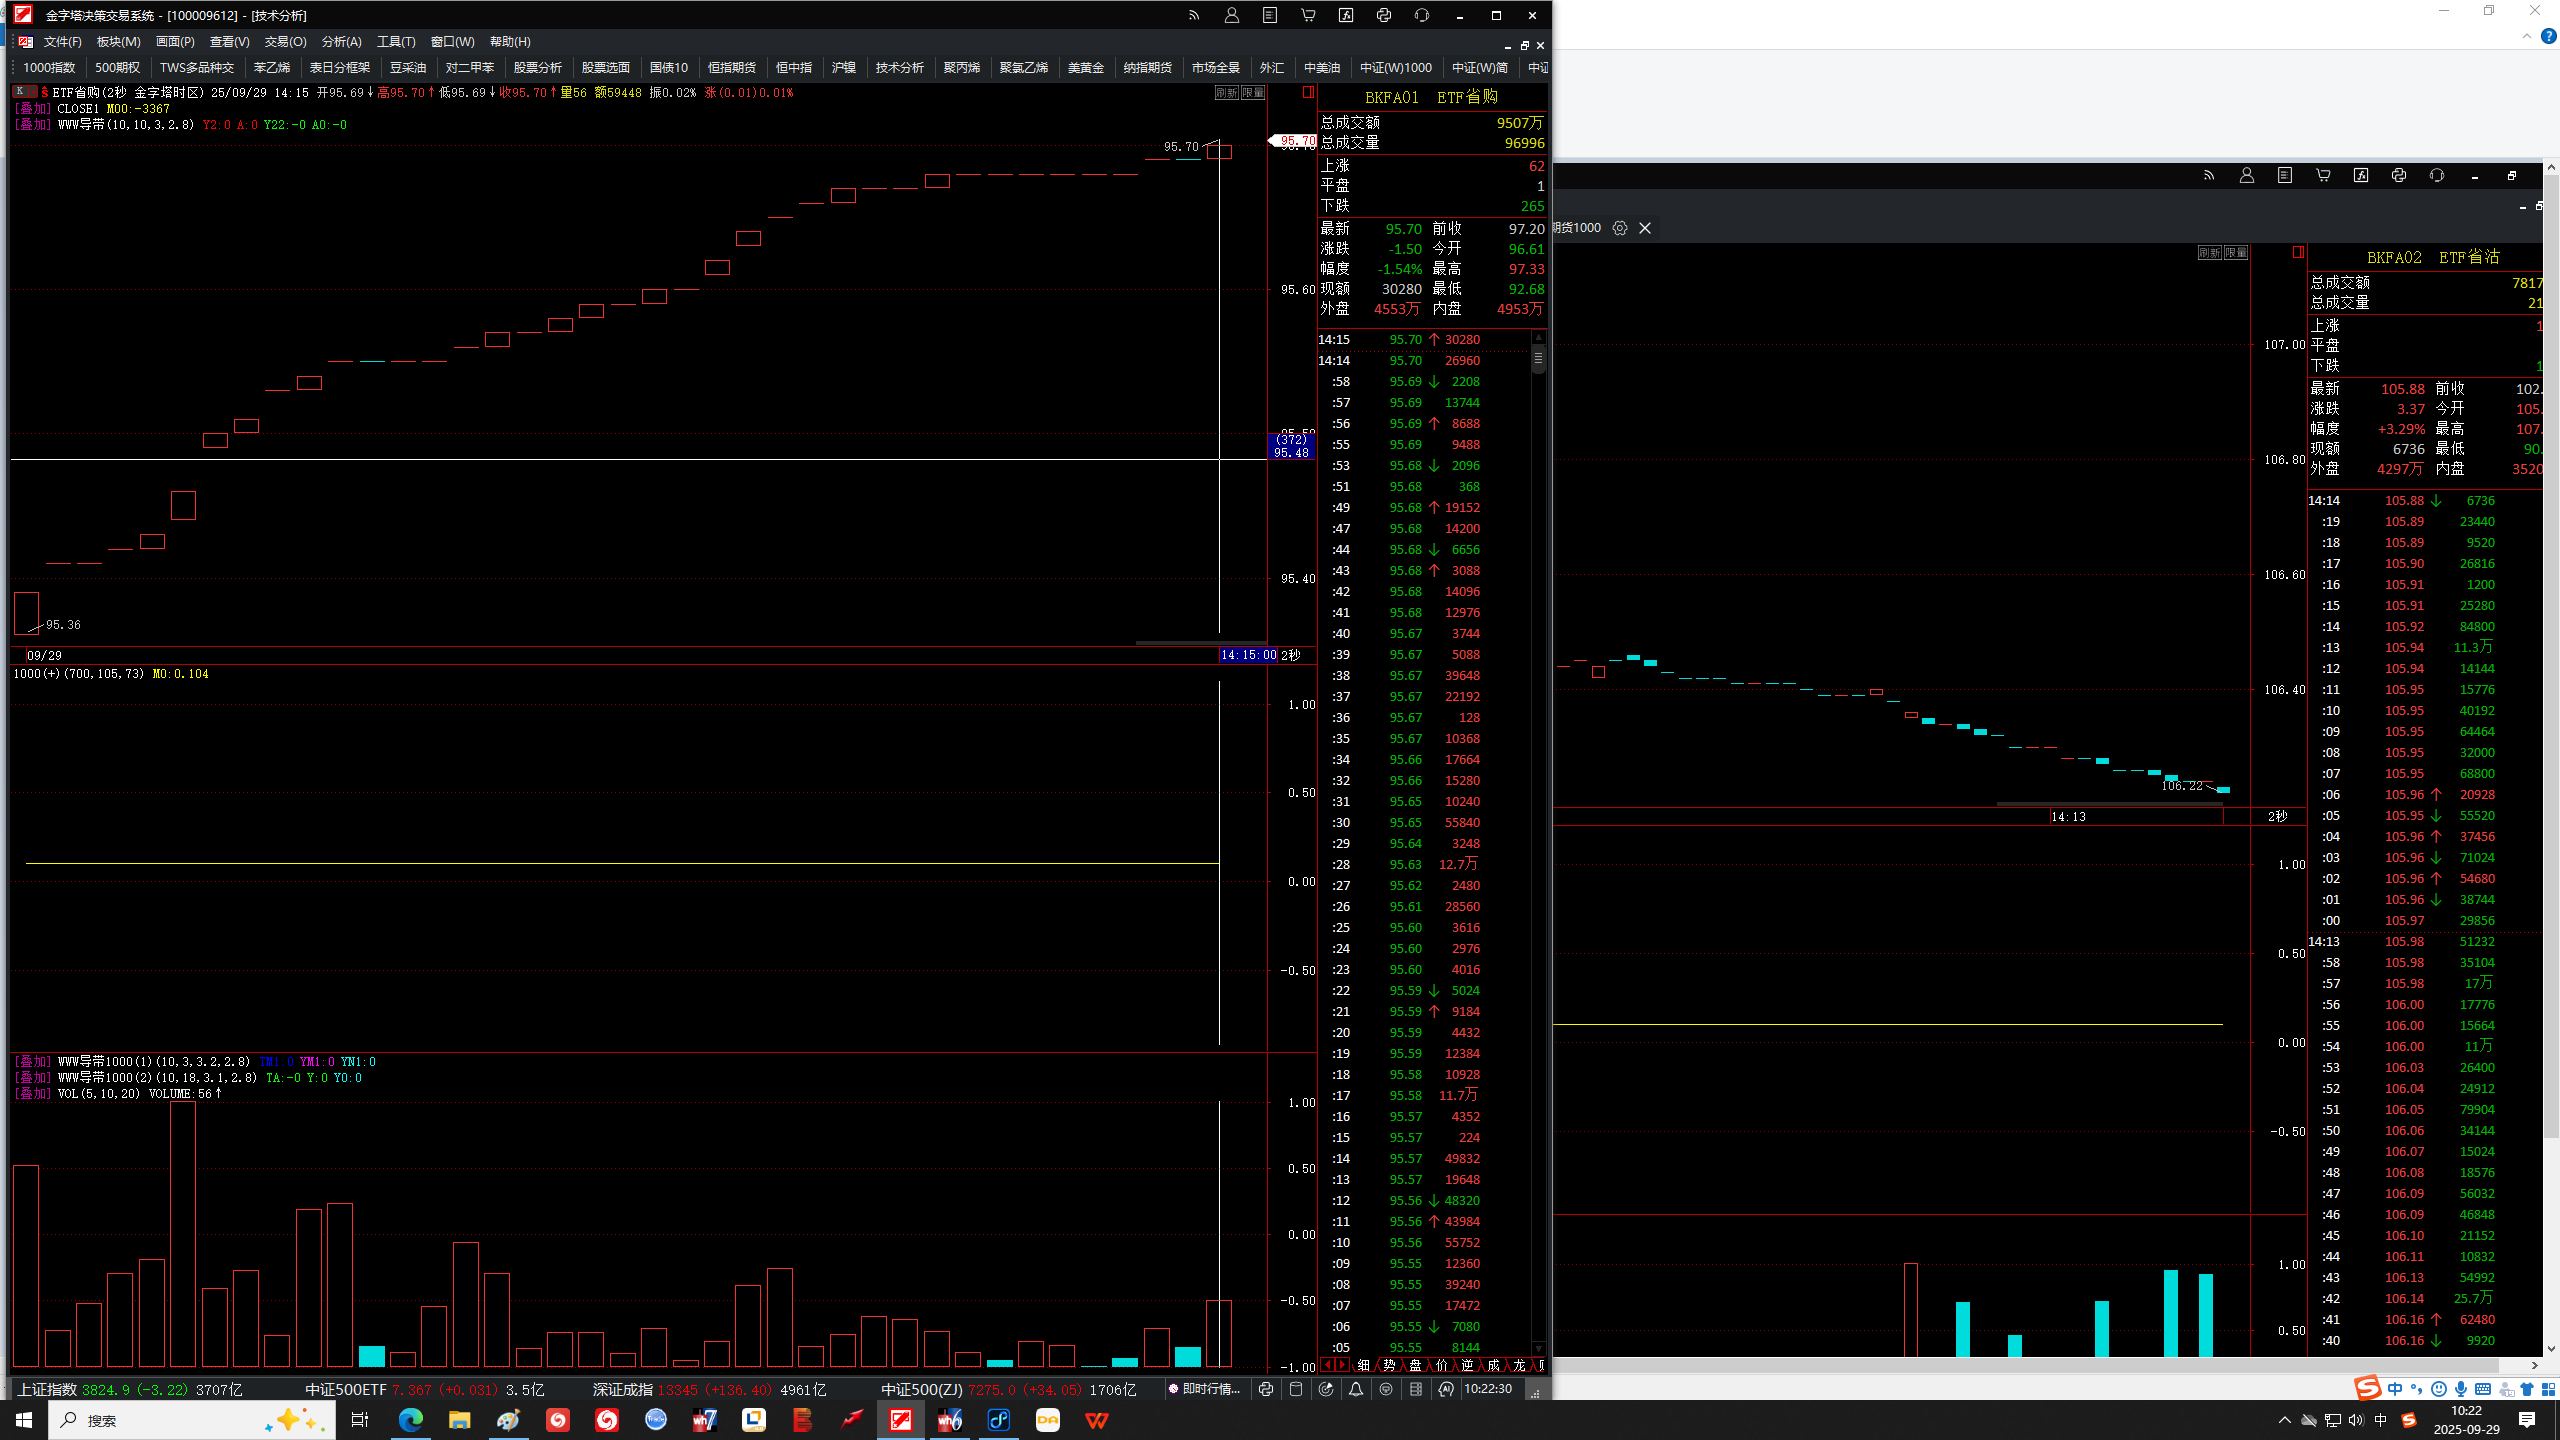
Task: Click the radar icon in the status bar
Action: (1326, 1389)
